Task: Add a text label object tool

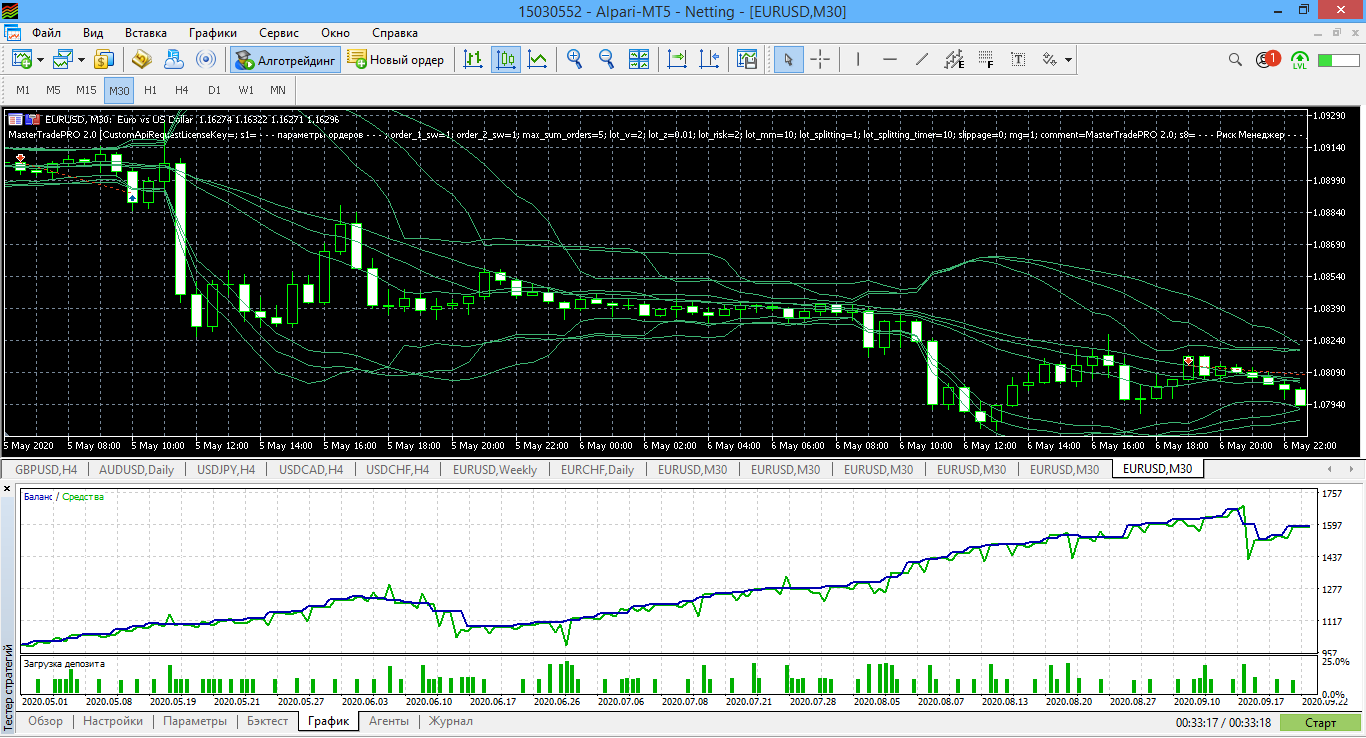Action: pos(1018,60)
